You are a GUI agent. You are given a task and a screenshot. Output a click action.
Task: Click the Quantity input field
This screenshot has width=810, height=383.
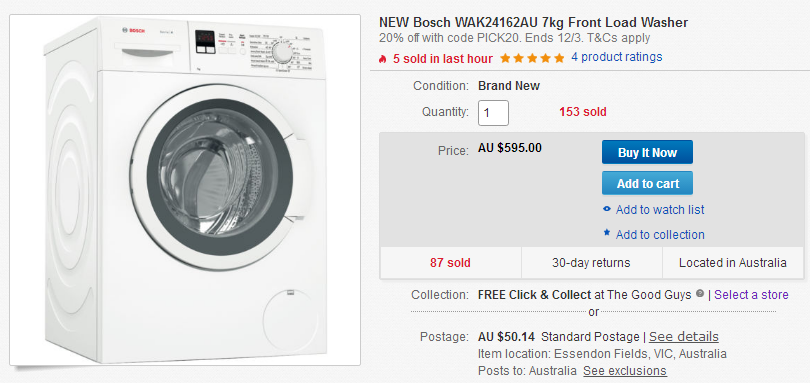[493, 113]
